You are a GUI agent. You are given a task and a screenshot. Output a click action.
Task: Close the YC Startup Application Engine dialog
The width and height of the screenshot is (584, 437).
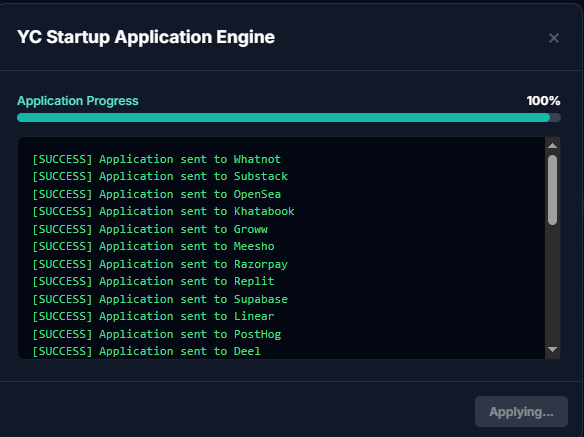[554, 38]
